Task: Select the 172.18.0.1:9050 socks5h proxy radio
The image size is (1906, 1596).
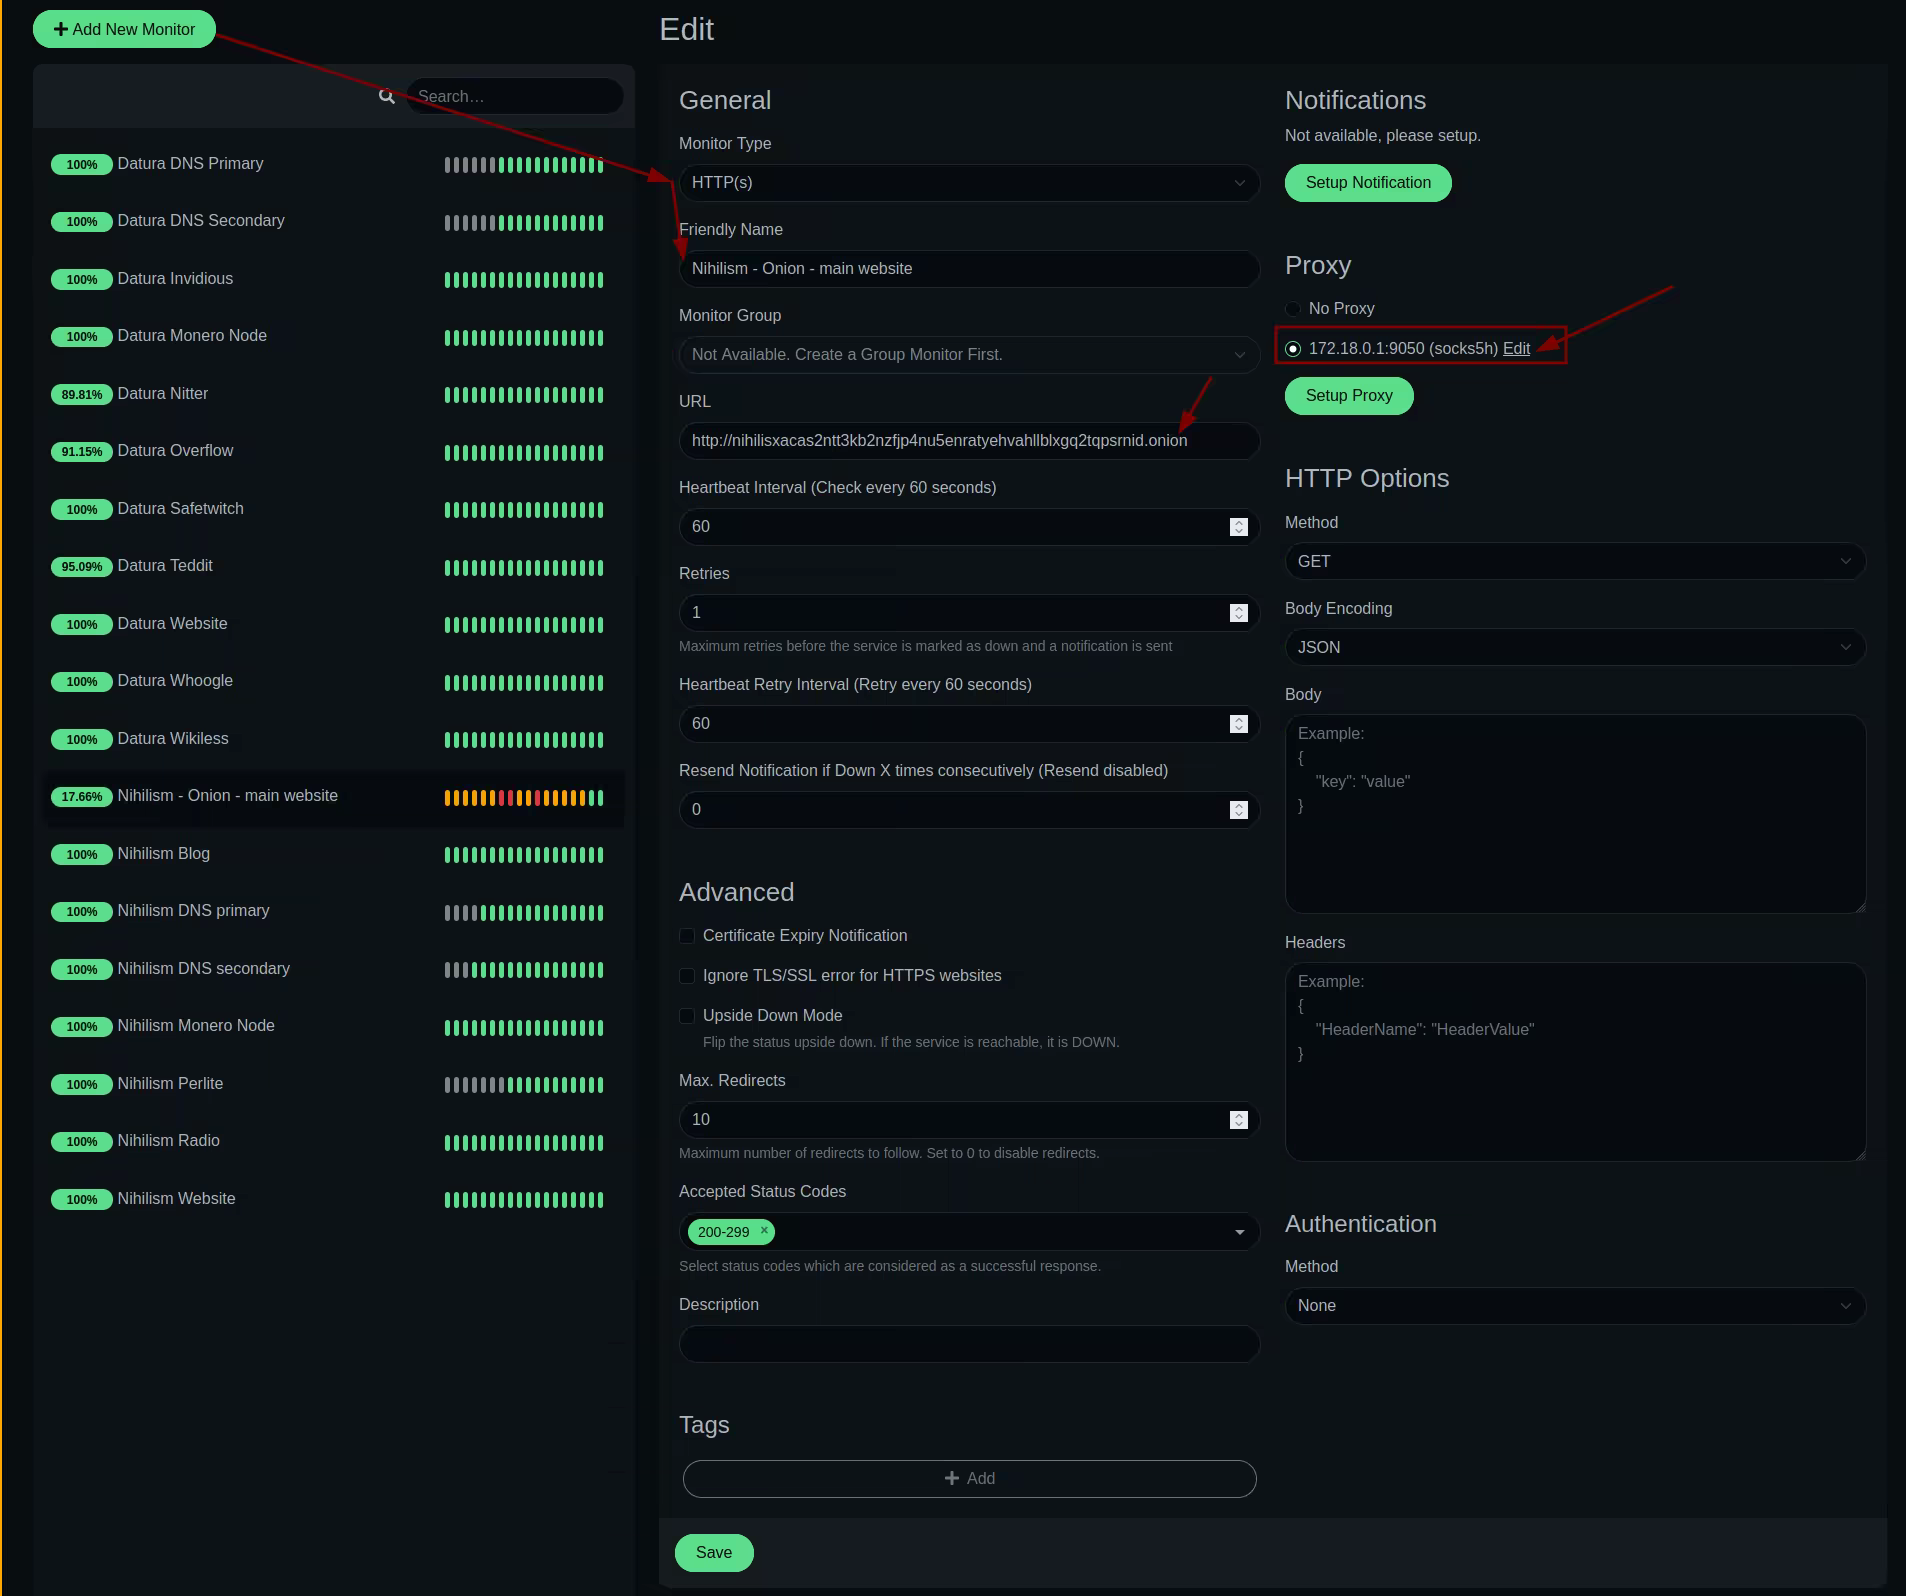Action: 1293,349
